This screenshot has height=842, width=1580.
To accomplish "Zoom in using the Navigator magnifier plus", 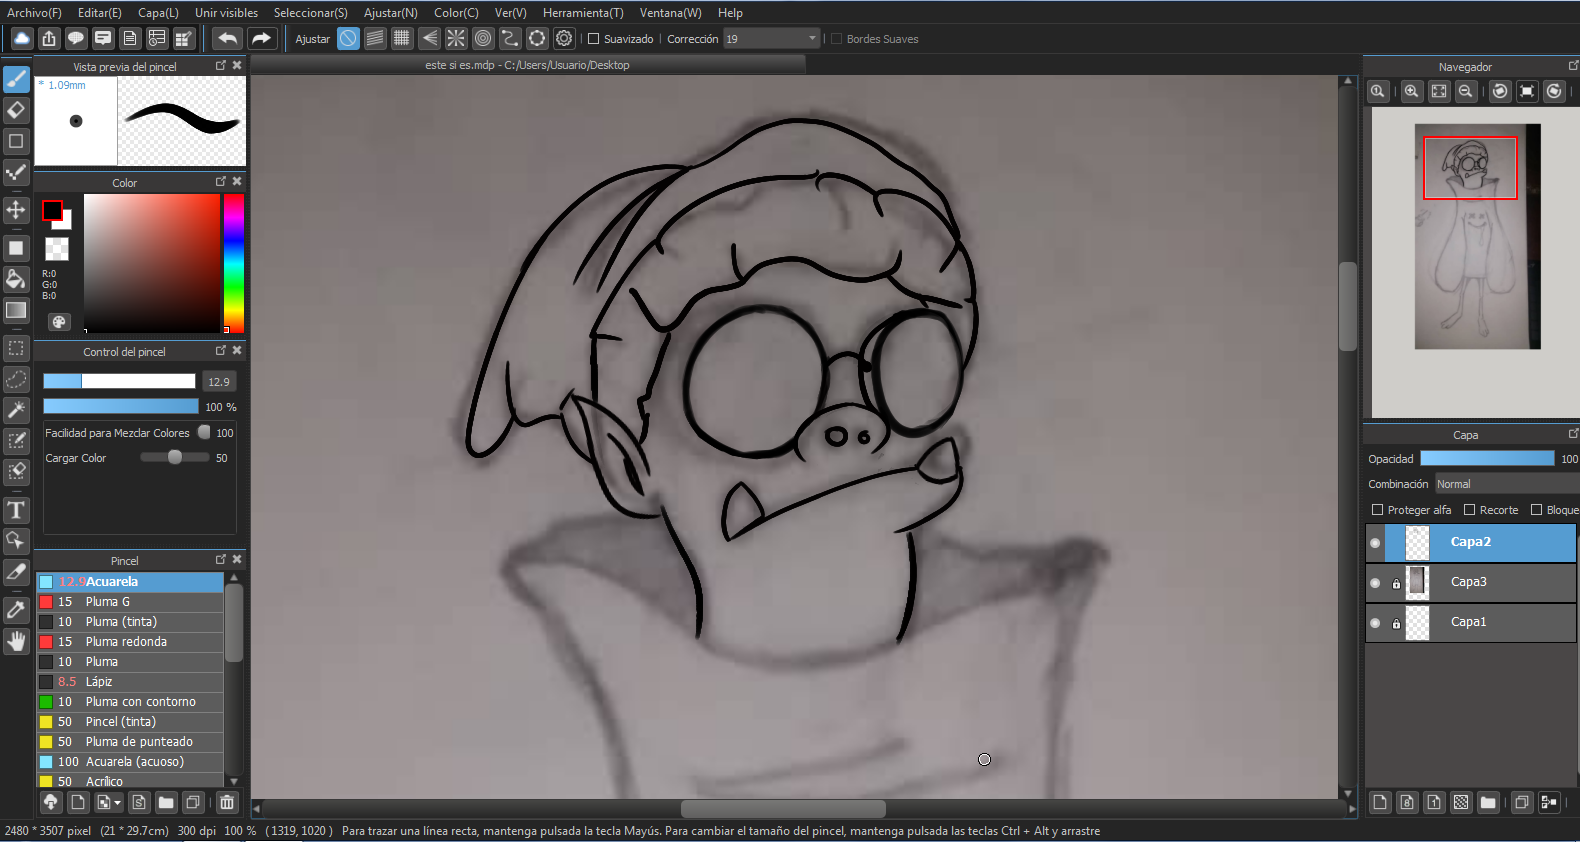I will pyautogui.click(x=1411, y=91).
